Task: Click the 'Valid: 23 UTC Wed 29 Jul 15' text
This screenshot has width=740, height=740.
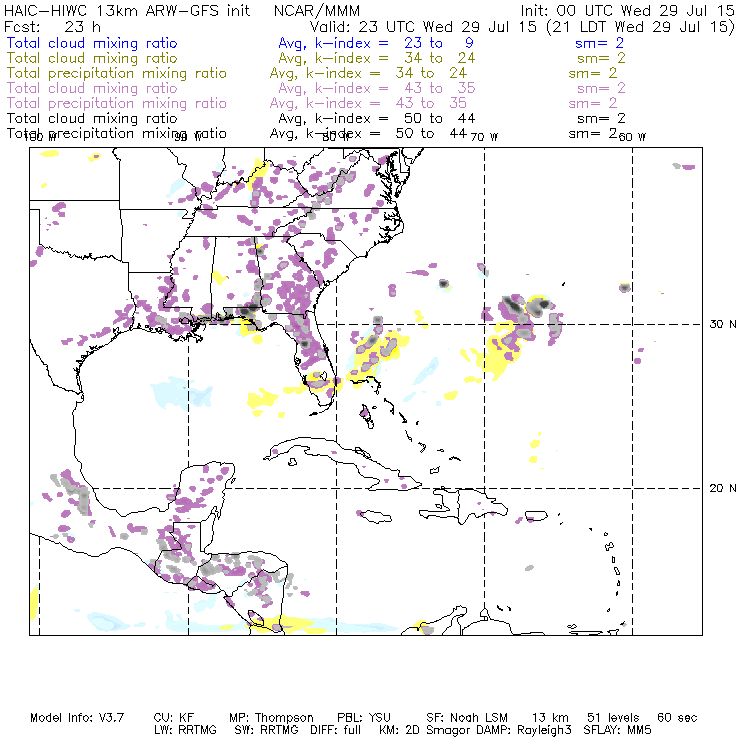Action: click(x=423, y=26)
